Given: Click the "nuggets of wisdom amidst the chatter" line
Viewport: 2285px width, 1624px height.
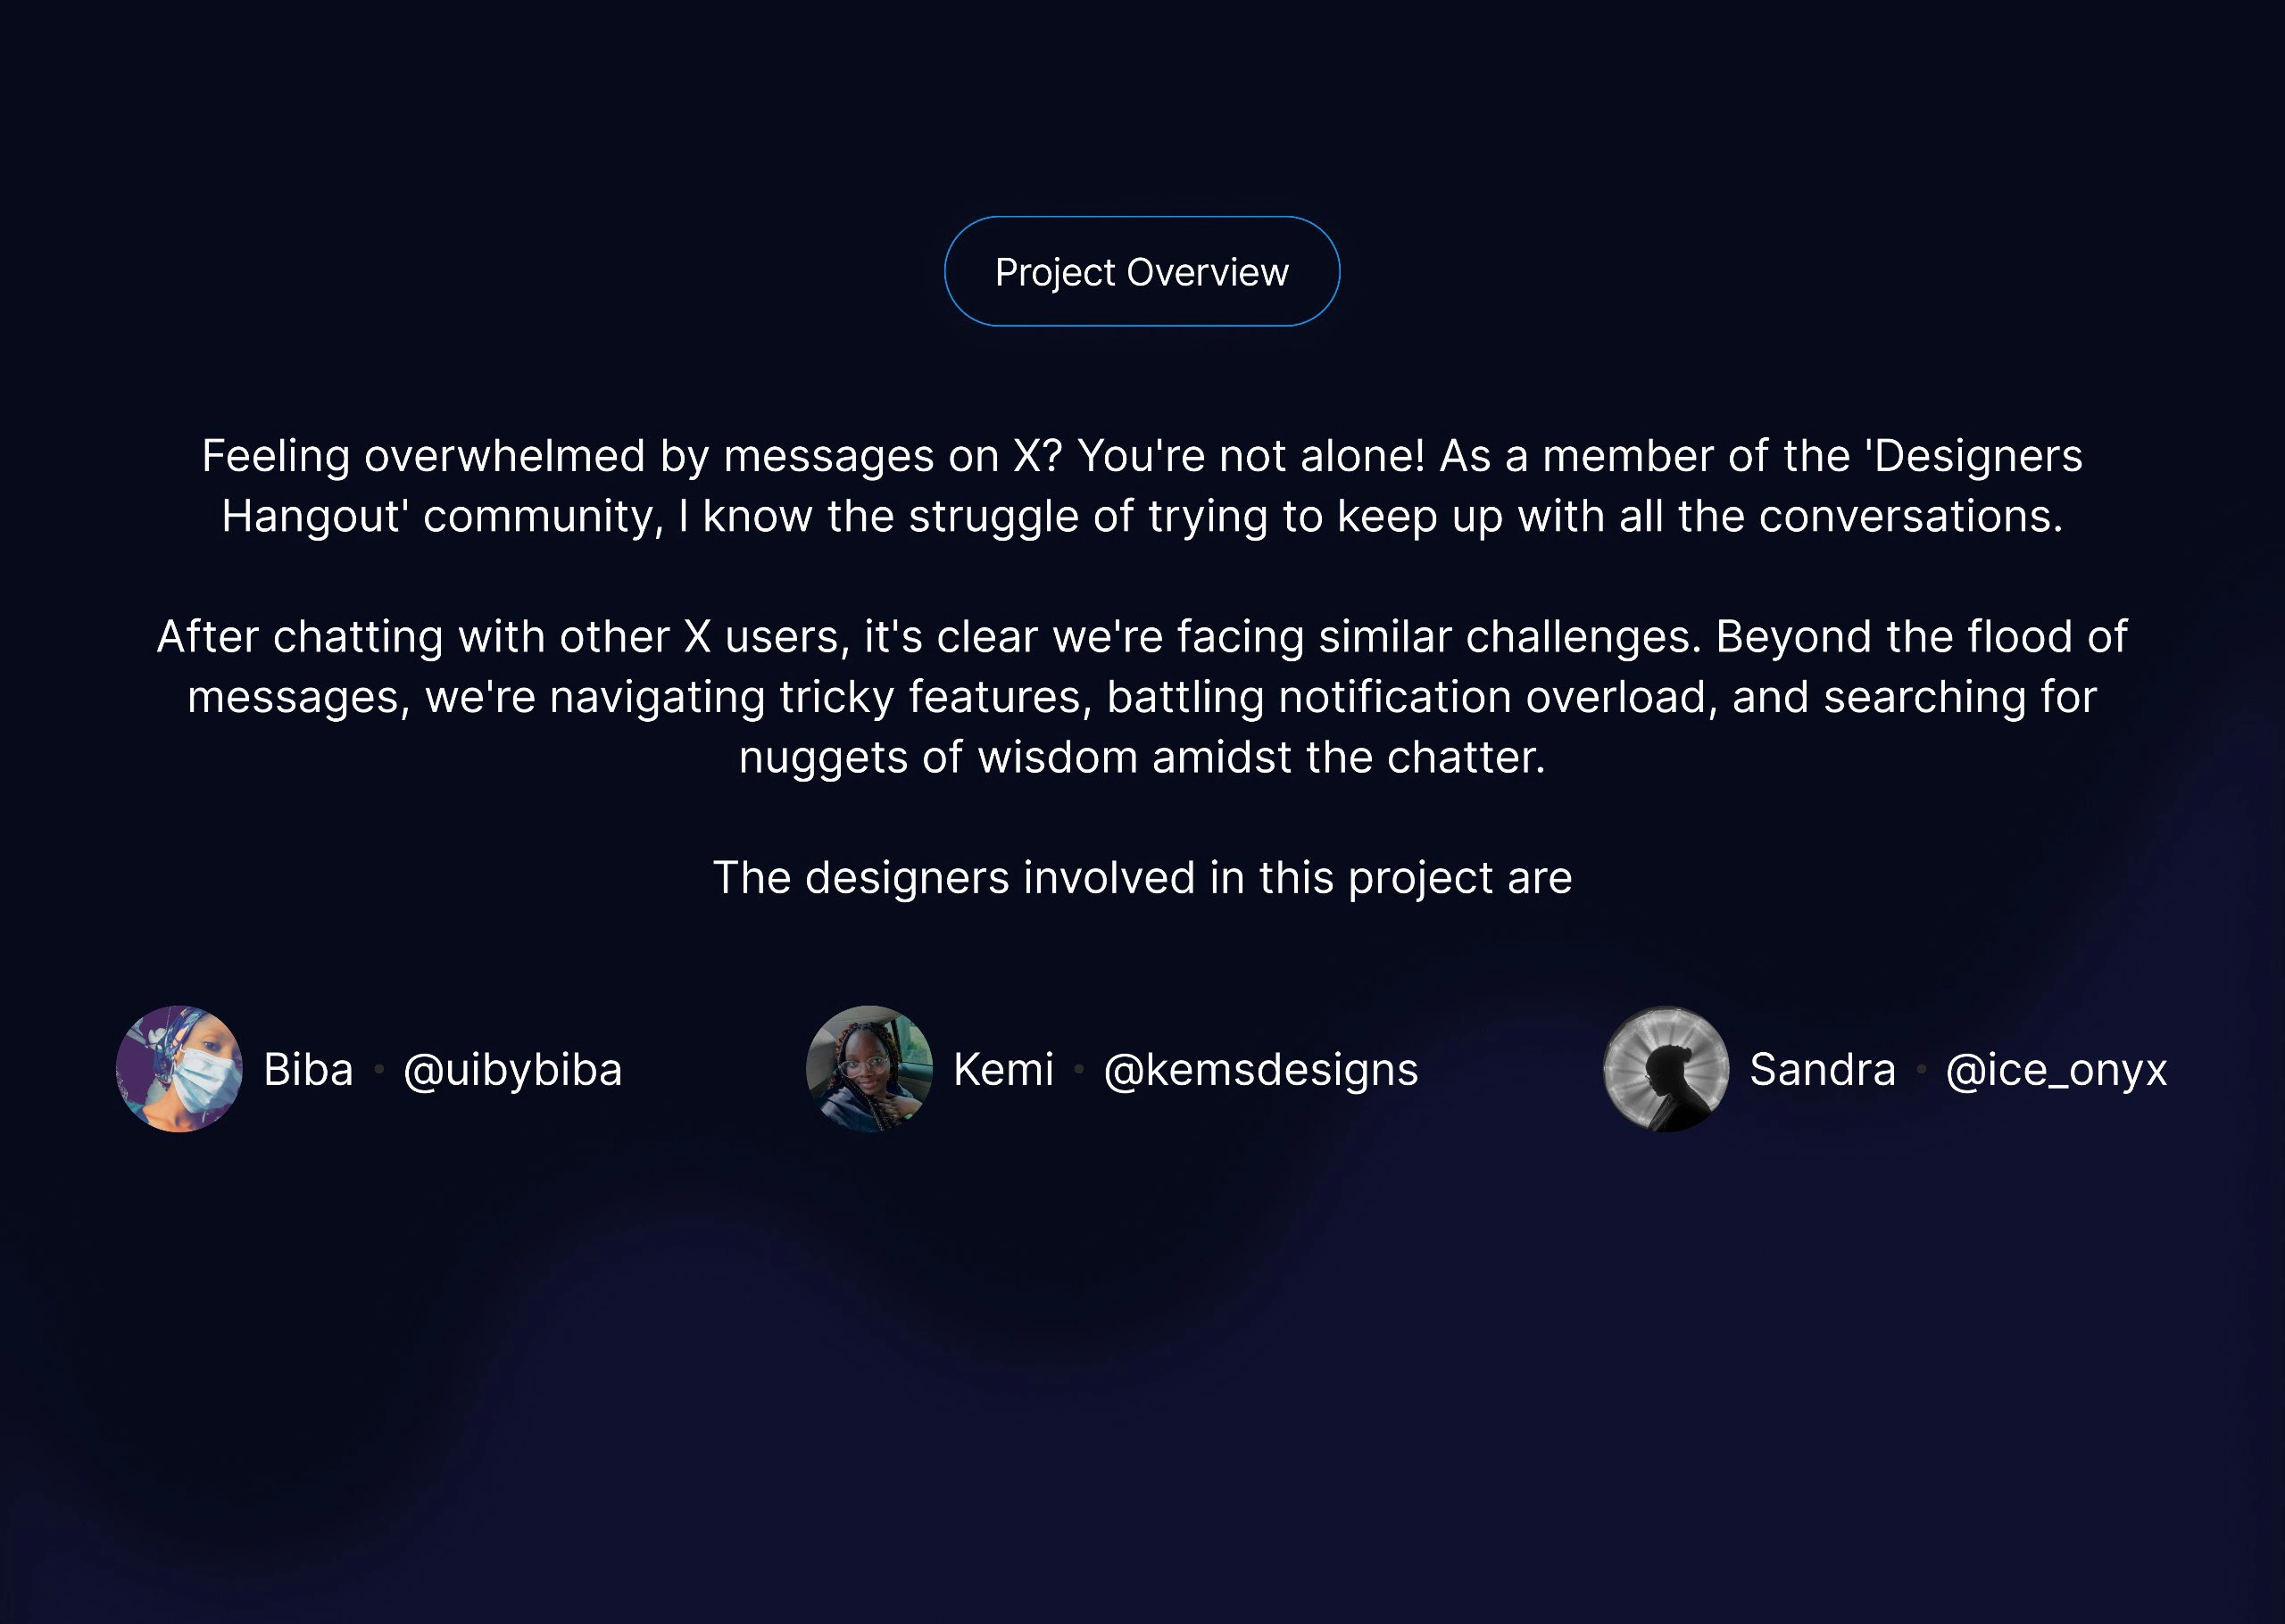Looking at the screenshot, I should 1142,758.
